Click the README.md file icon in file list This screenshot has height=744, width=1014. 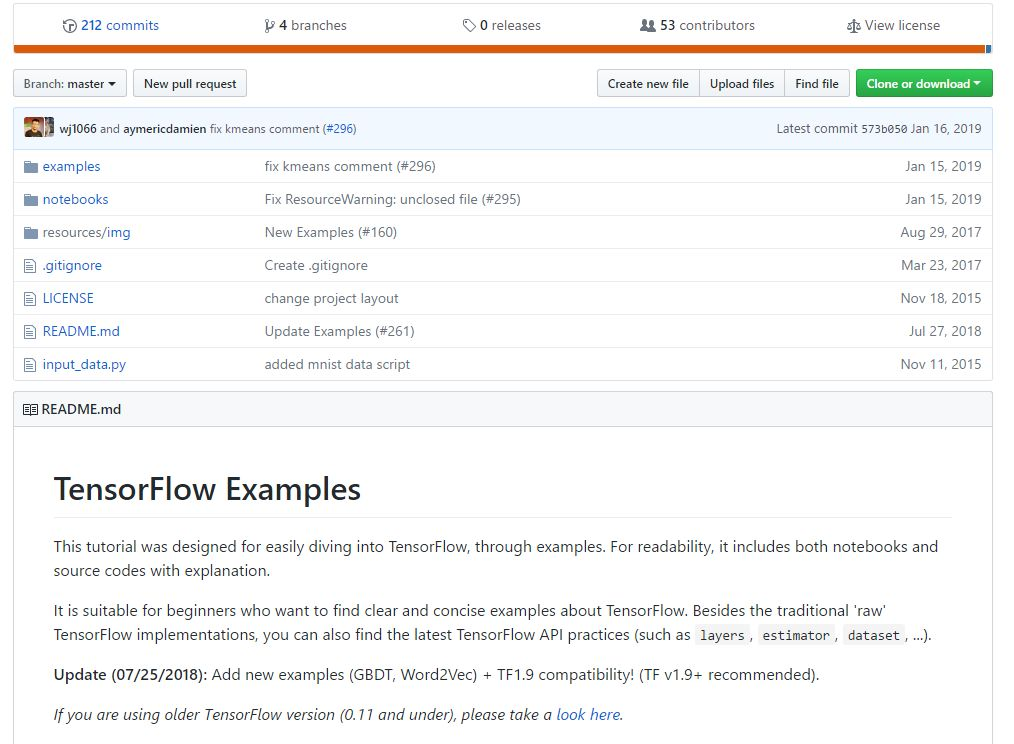pyautogui.click(x=30, y=332)
